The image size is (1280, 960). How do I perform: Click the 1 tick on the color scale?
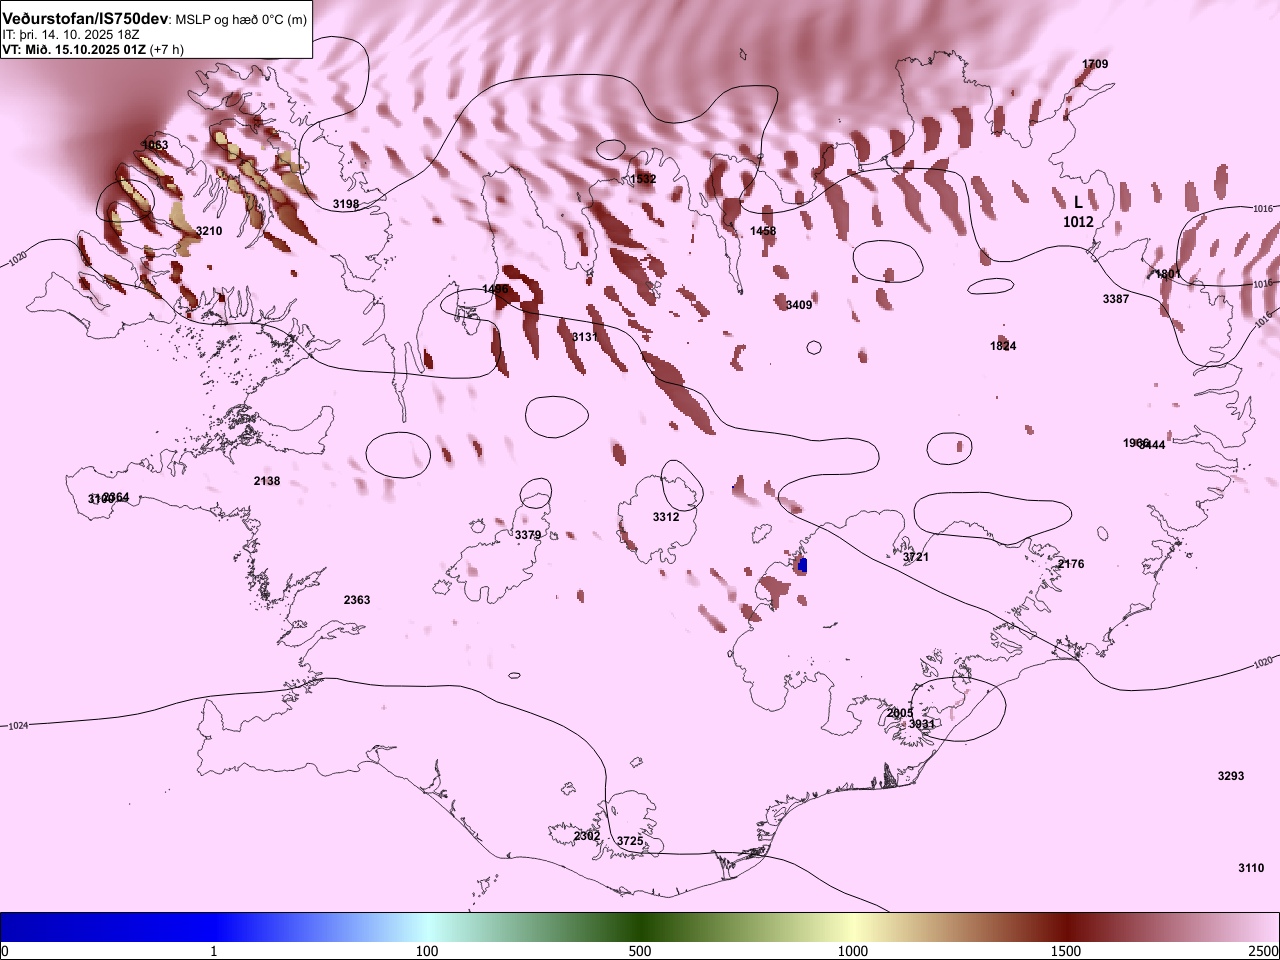[214, 950]
